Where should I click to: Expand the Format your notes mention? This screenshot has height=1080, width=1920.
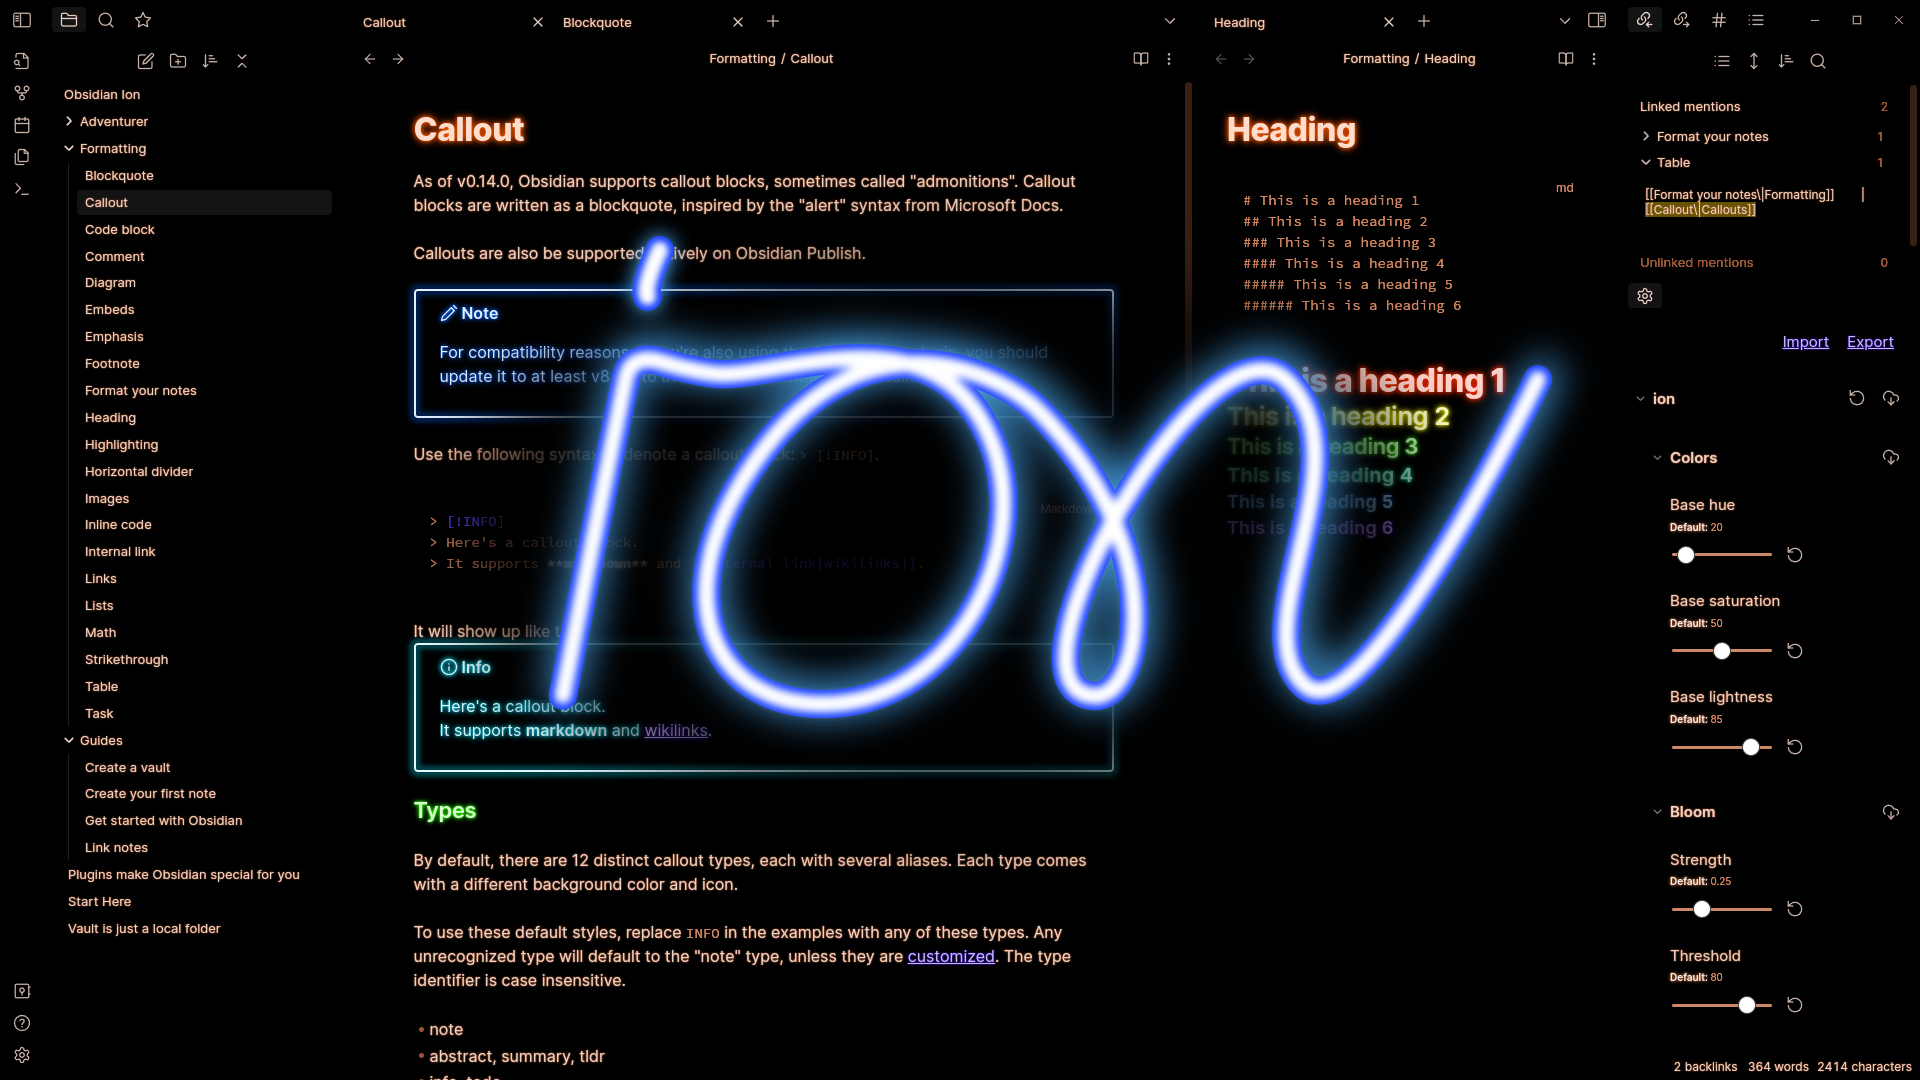tap(1646, 136)
